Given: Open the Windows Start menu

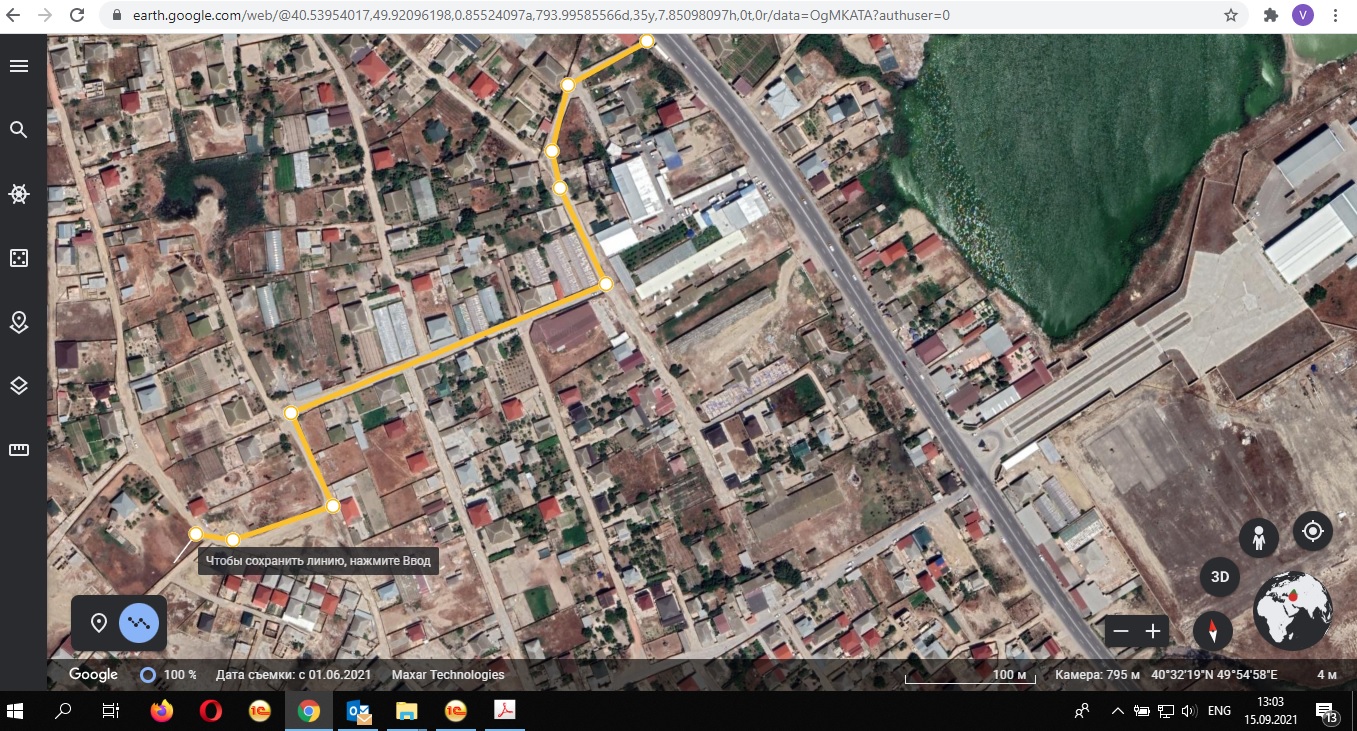Looking at the screenshot, I should (x=16, y=712).
